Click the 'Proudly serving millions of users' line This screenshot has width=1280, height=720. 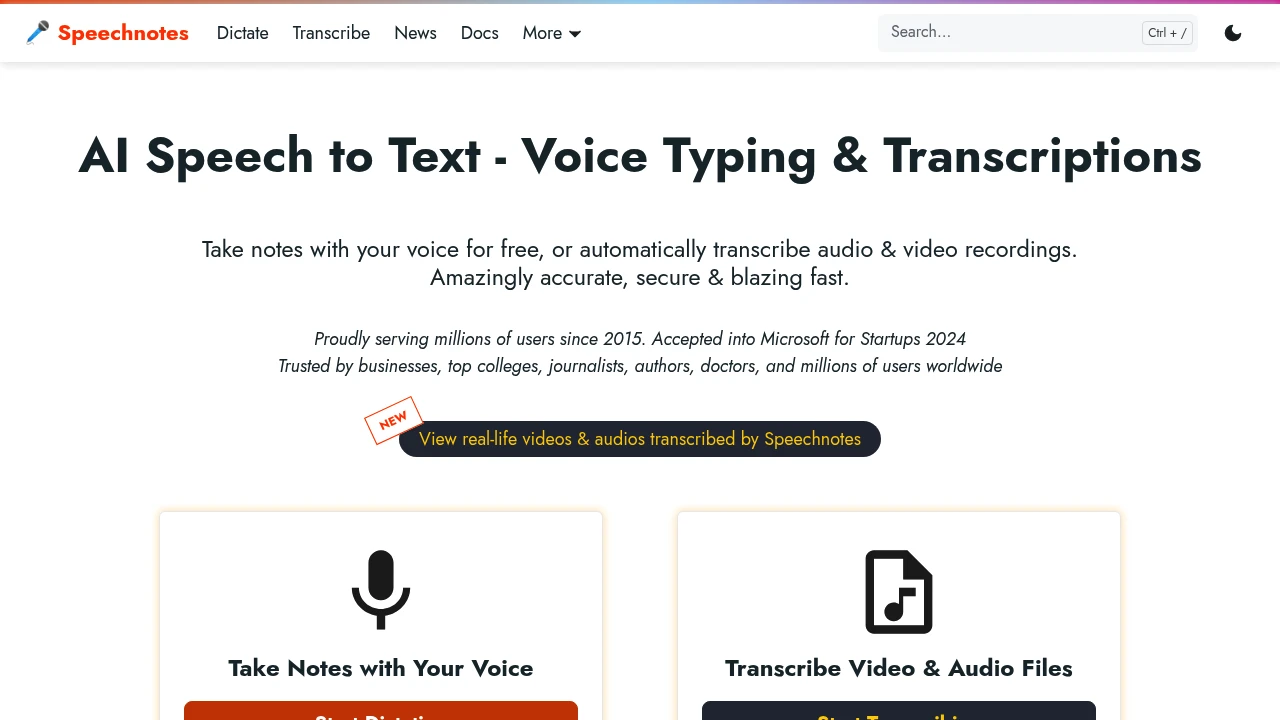pos(640,339)
